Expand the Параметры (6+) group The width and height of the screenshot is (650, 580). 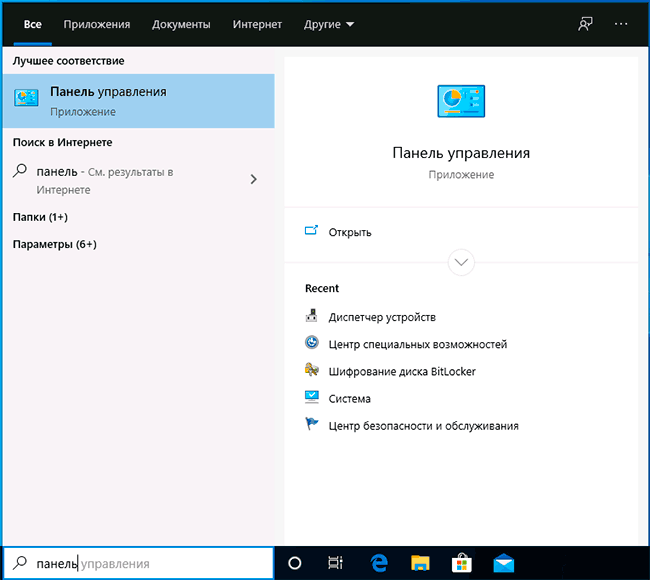click(55, 244)
